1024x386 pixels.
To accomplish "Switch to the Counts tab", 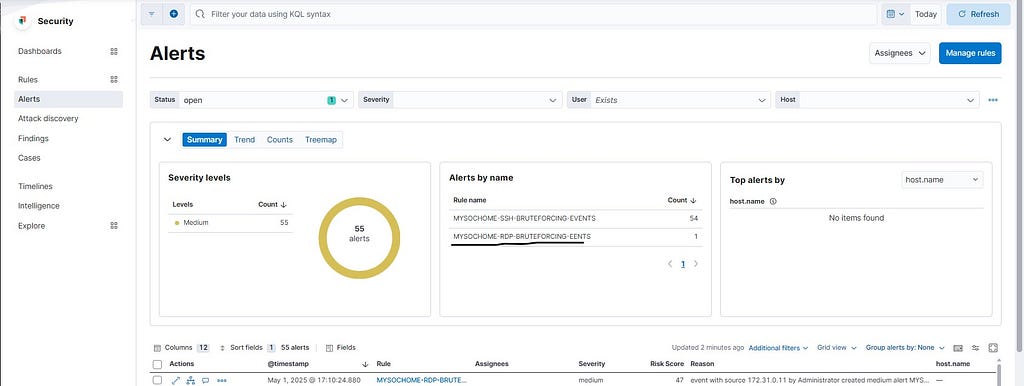I will 280,140.
